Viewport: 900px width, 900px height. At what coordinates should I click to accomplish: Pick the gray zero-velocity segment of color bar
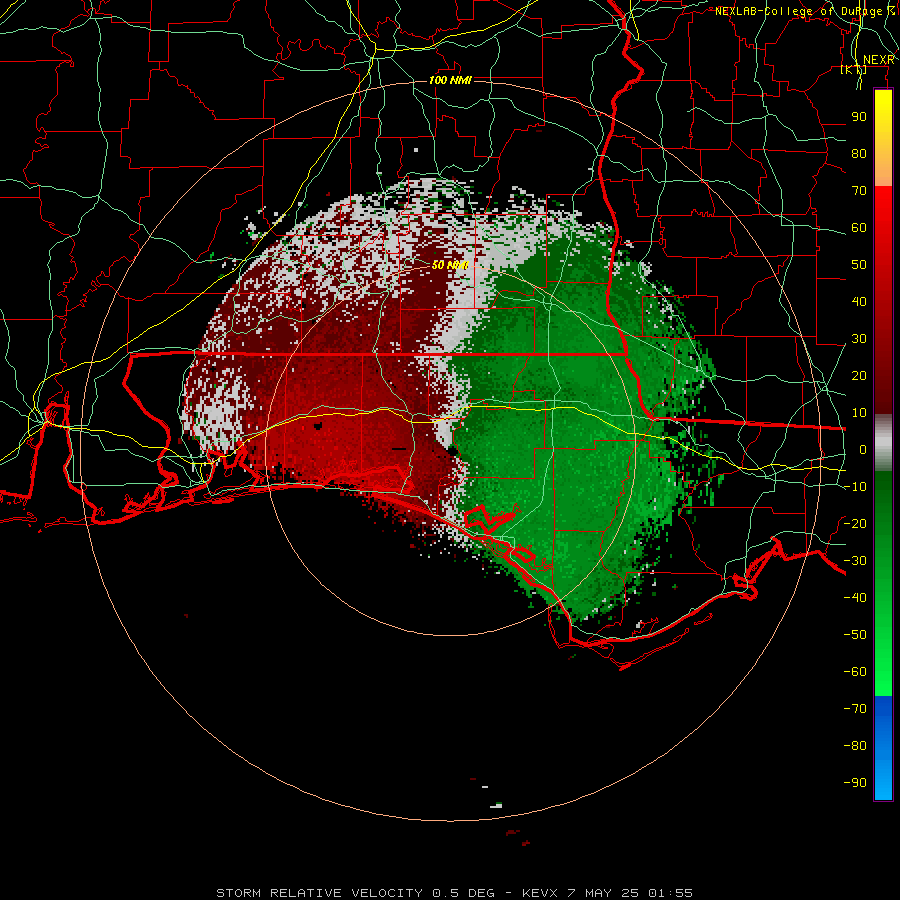[x=883, y=443]
